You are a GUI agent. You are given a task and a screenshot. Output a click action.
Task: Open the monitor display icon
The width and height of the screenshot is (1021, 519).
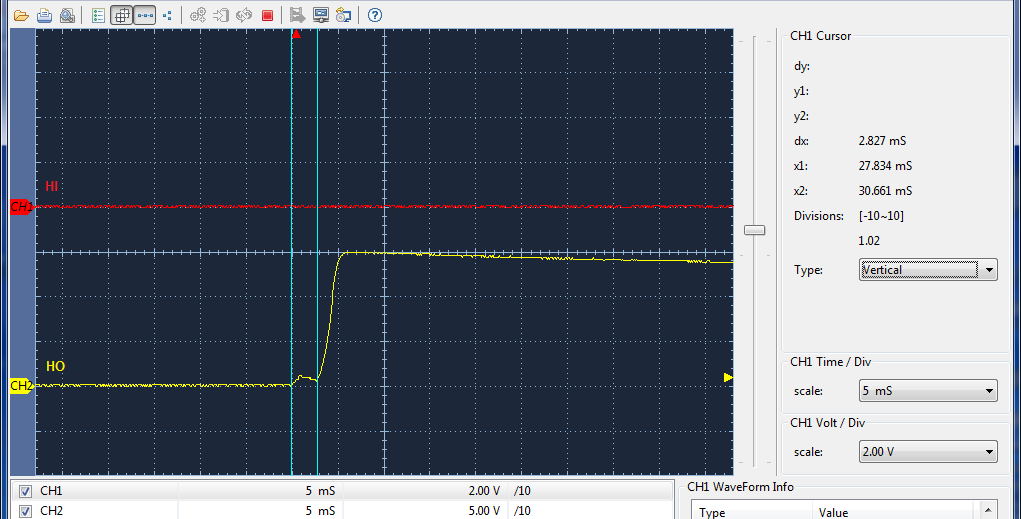coord(320,15)
